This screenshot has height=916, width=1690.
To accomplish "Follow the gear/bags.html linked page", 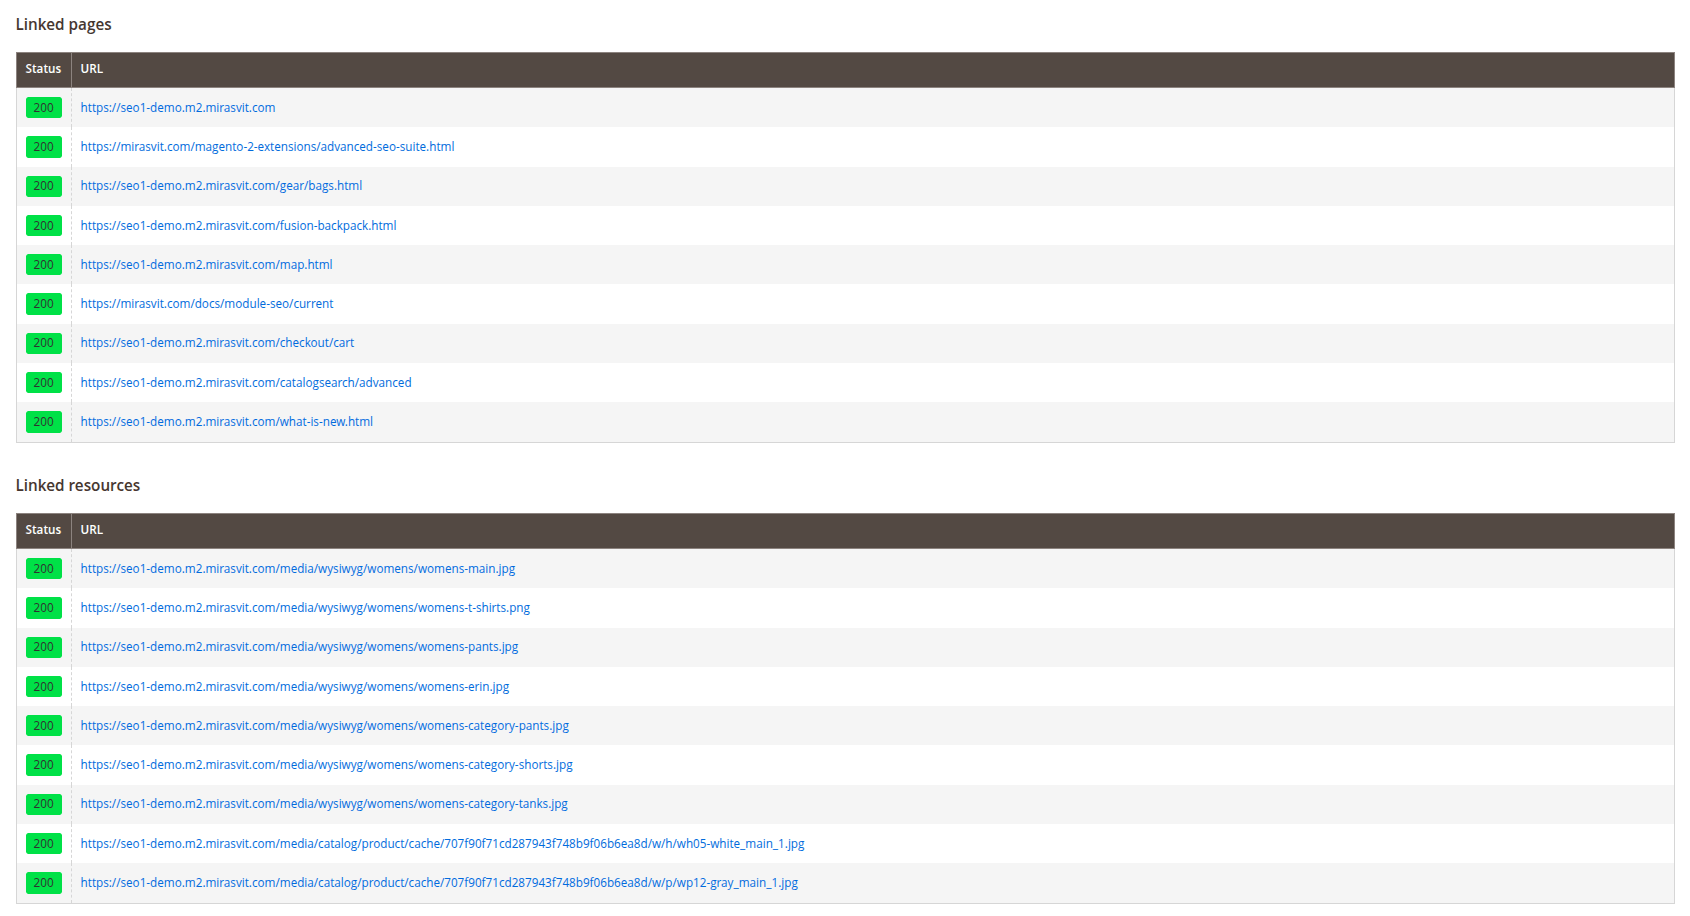I will [x=221, y=185].
